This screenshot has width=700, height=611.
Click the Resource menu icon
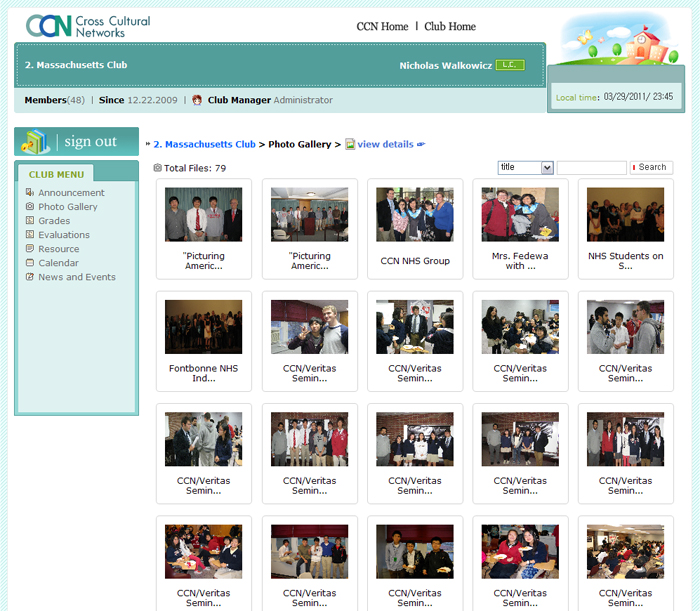[x=30, y=248]
